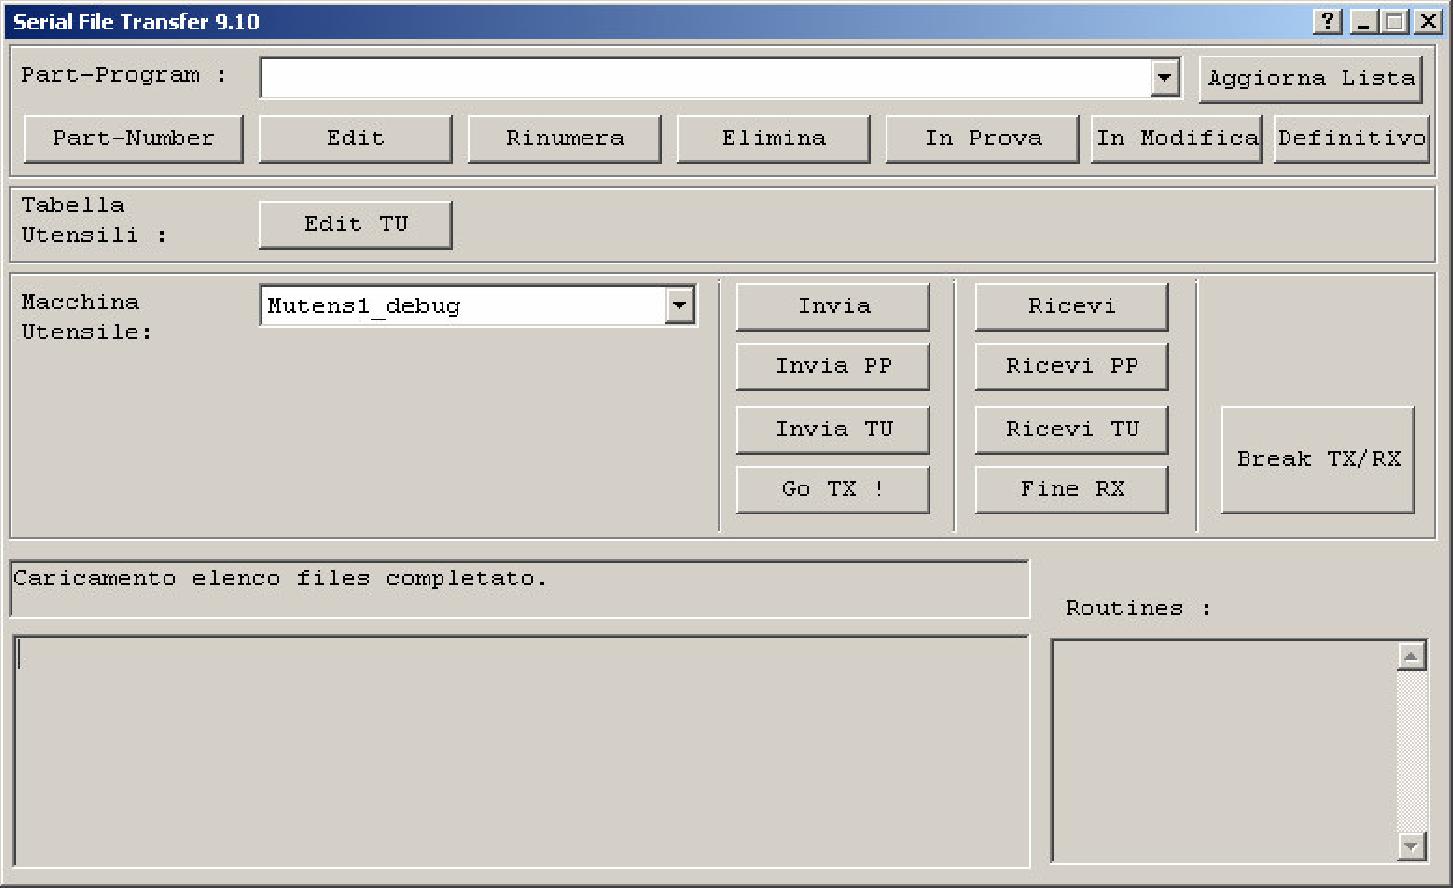The height and width of the screenshot is (888, 1454).
Task: Send tool table with Invia TU
Action: click(x=832, y=430)
